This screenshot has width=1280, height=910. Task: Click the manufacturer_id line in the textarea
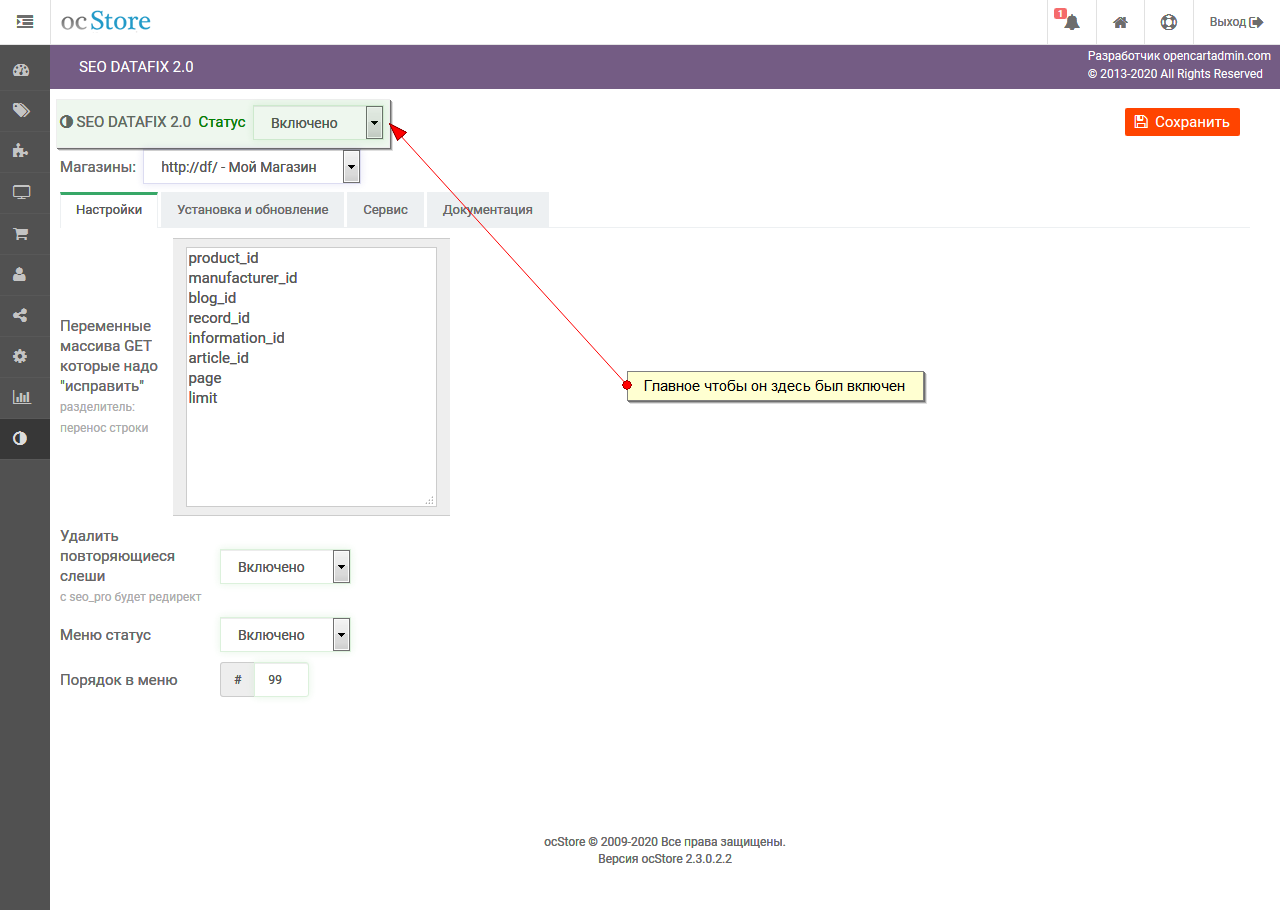(243, 278)
